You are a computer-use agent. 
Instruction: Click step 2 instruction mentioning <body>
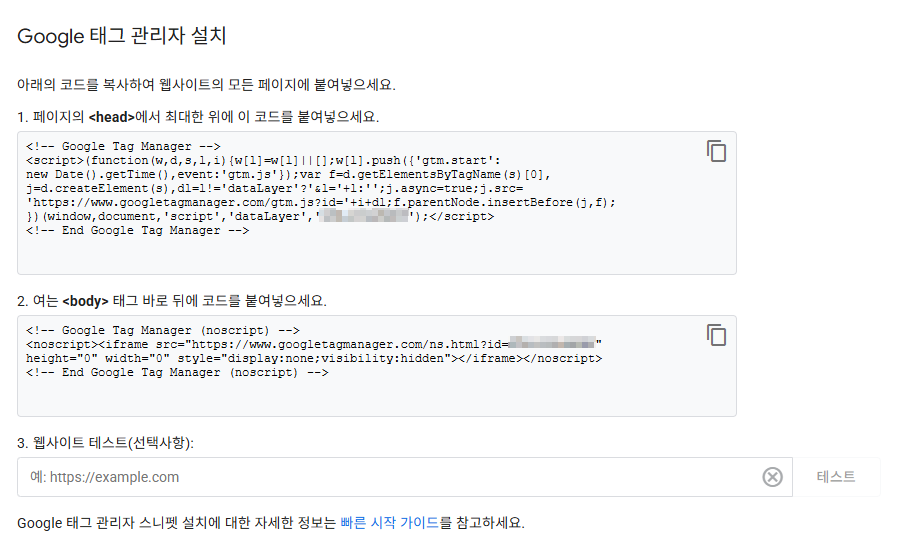click(x=172, y=301)
